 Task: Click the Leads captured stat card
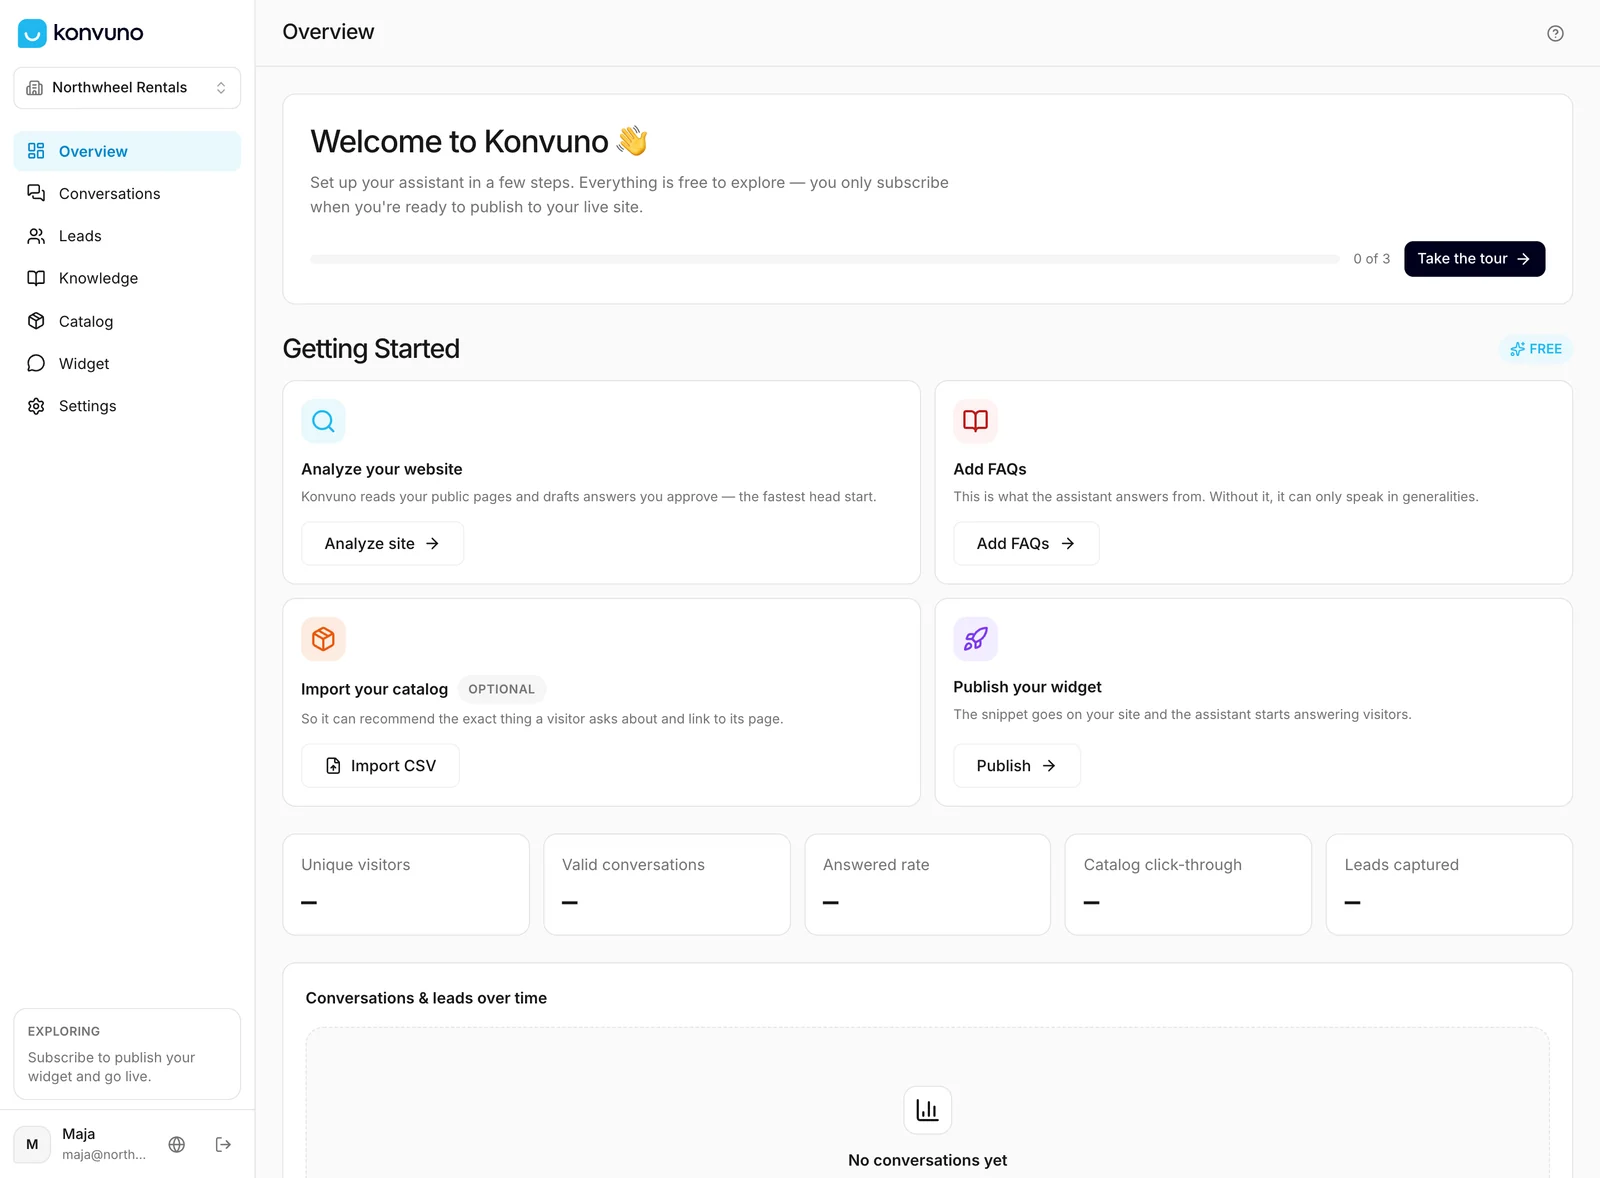point(1449,885)
